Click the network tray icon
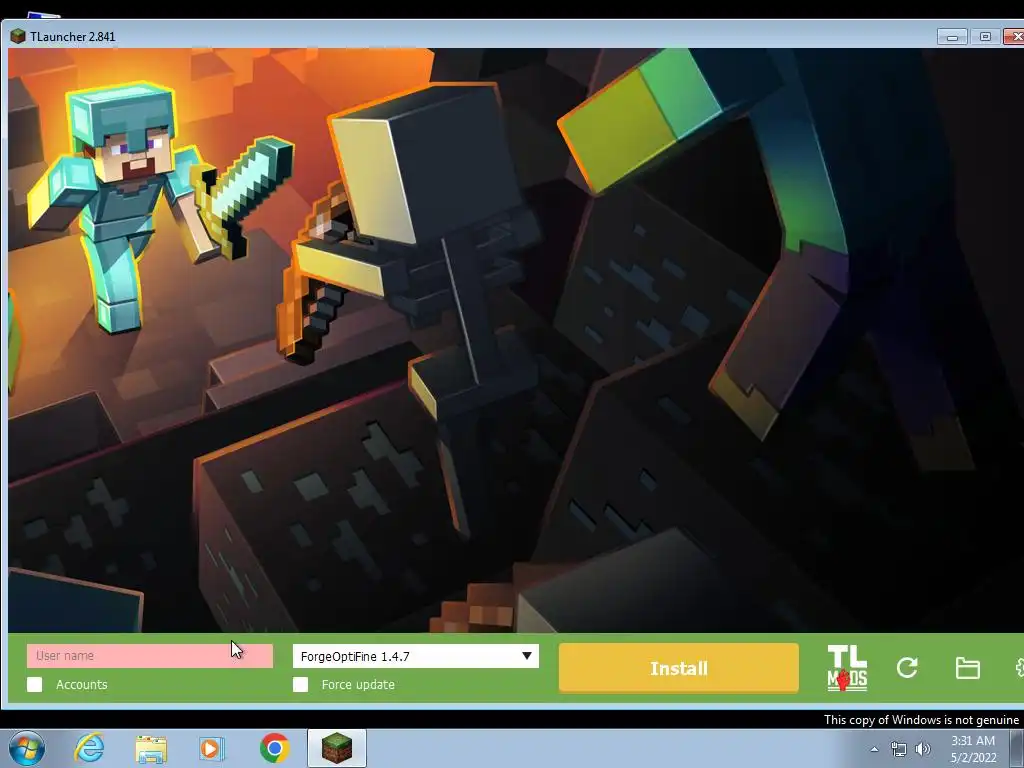Screen dimensions: 1024x768 (x=899, y=749)
